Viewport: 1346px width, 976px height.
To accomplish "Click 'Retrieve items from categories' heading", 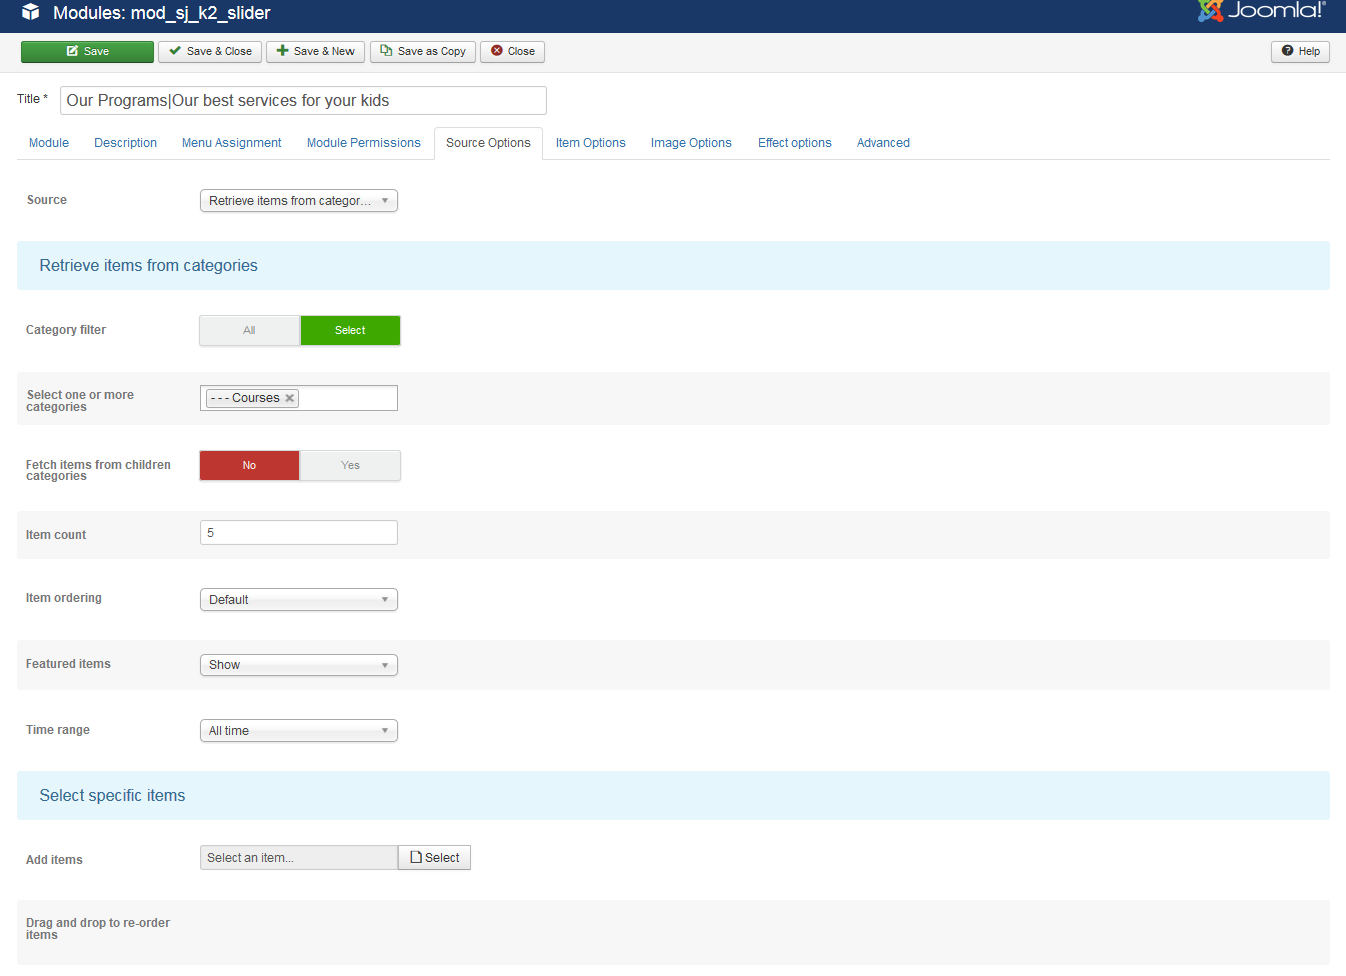I will tap(148, 265).
